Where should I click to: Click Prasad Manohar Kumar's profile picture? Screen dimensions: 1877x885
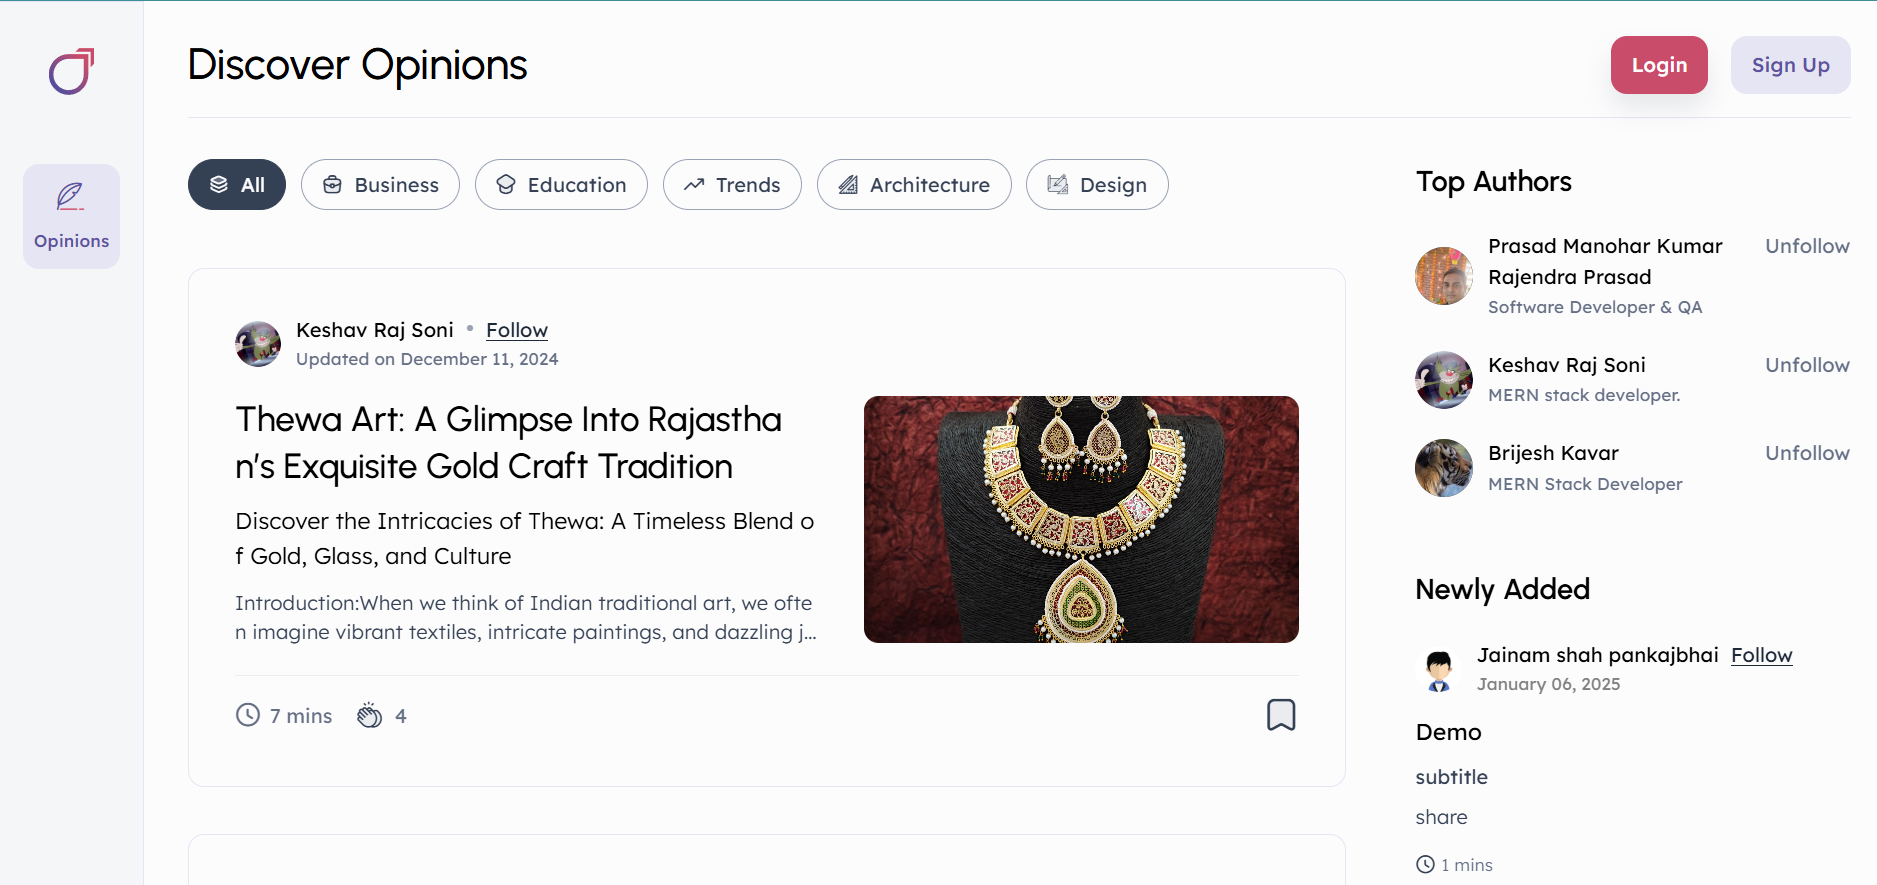(1443, 276)
